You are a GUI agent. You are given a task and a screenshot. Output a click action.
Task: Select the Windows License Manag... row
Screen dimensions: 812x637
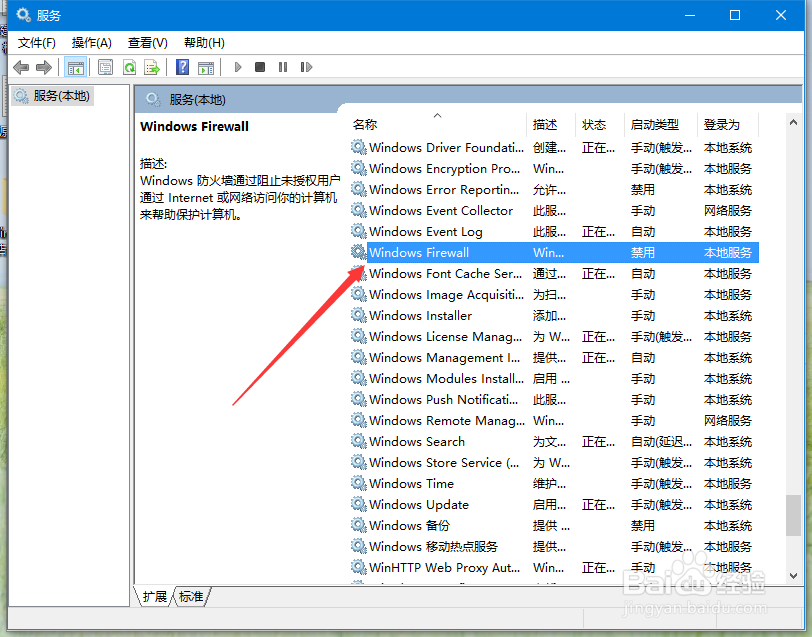554,336
